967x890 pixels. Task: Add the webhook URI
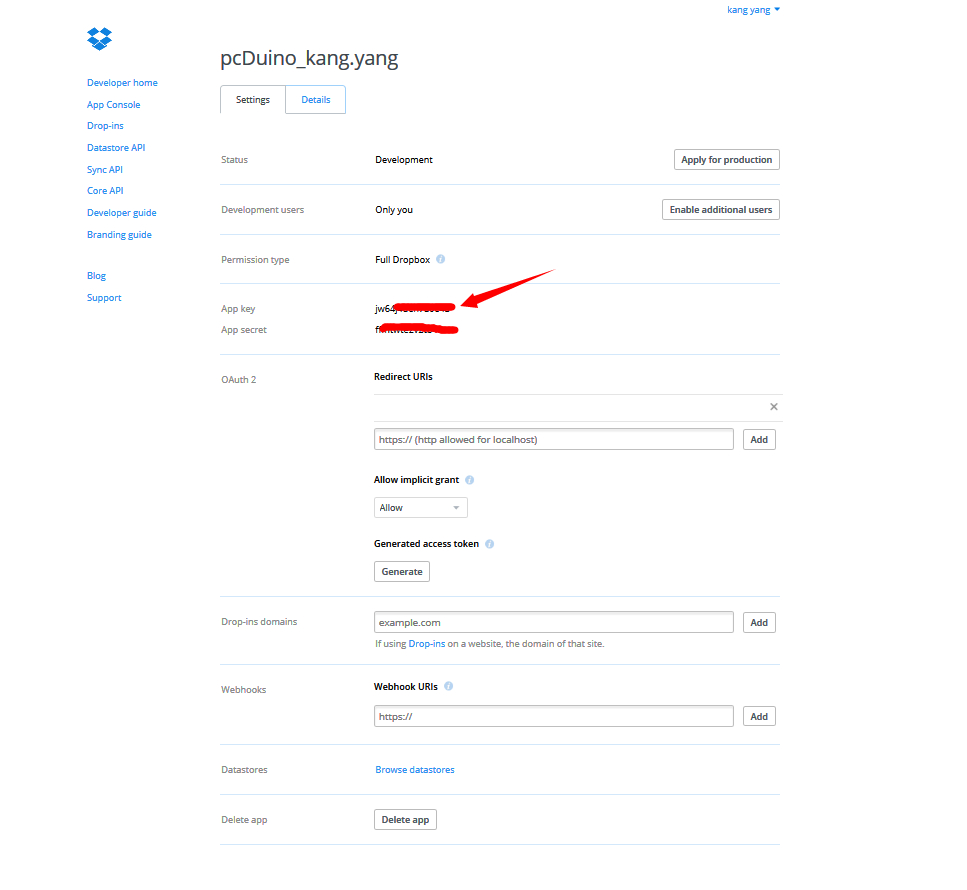(x=759, y=717)
